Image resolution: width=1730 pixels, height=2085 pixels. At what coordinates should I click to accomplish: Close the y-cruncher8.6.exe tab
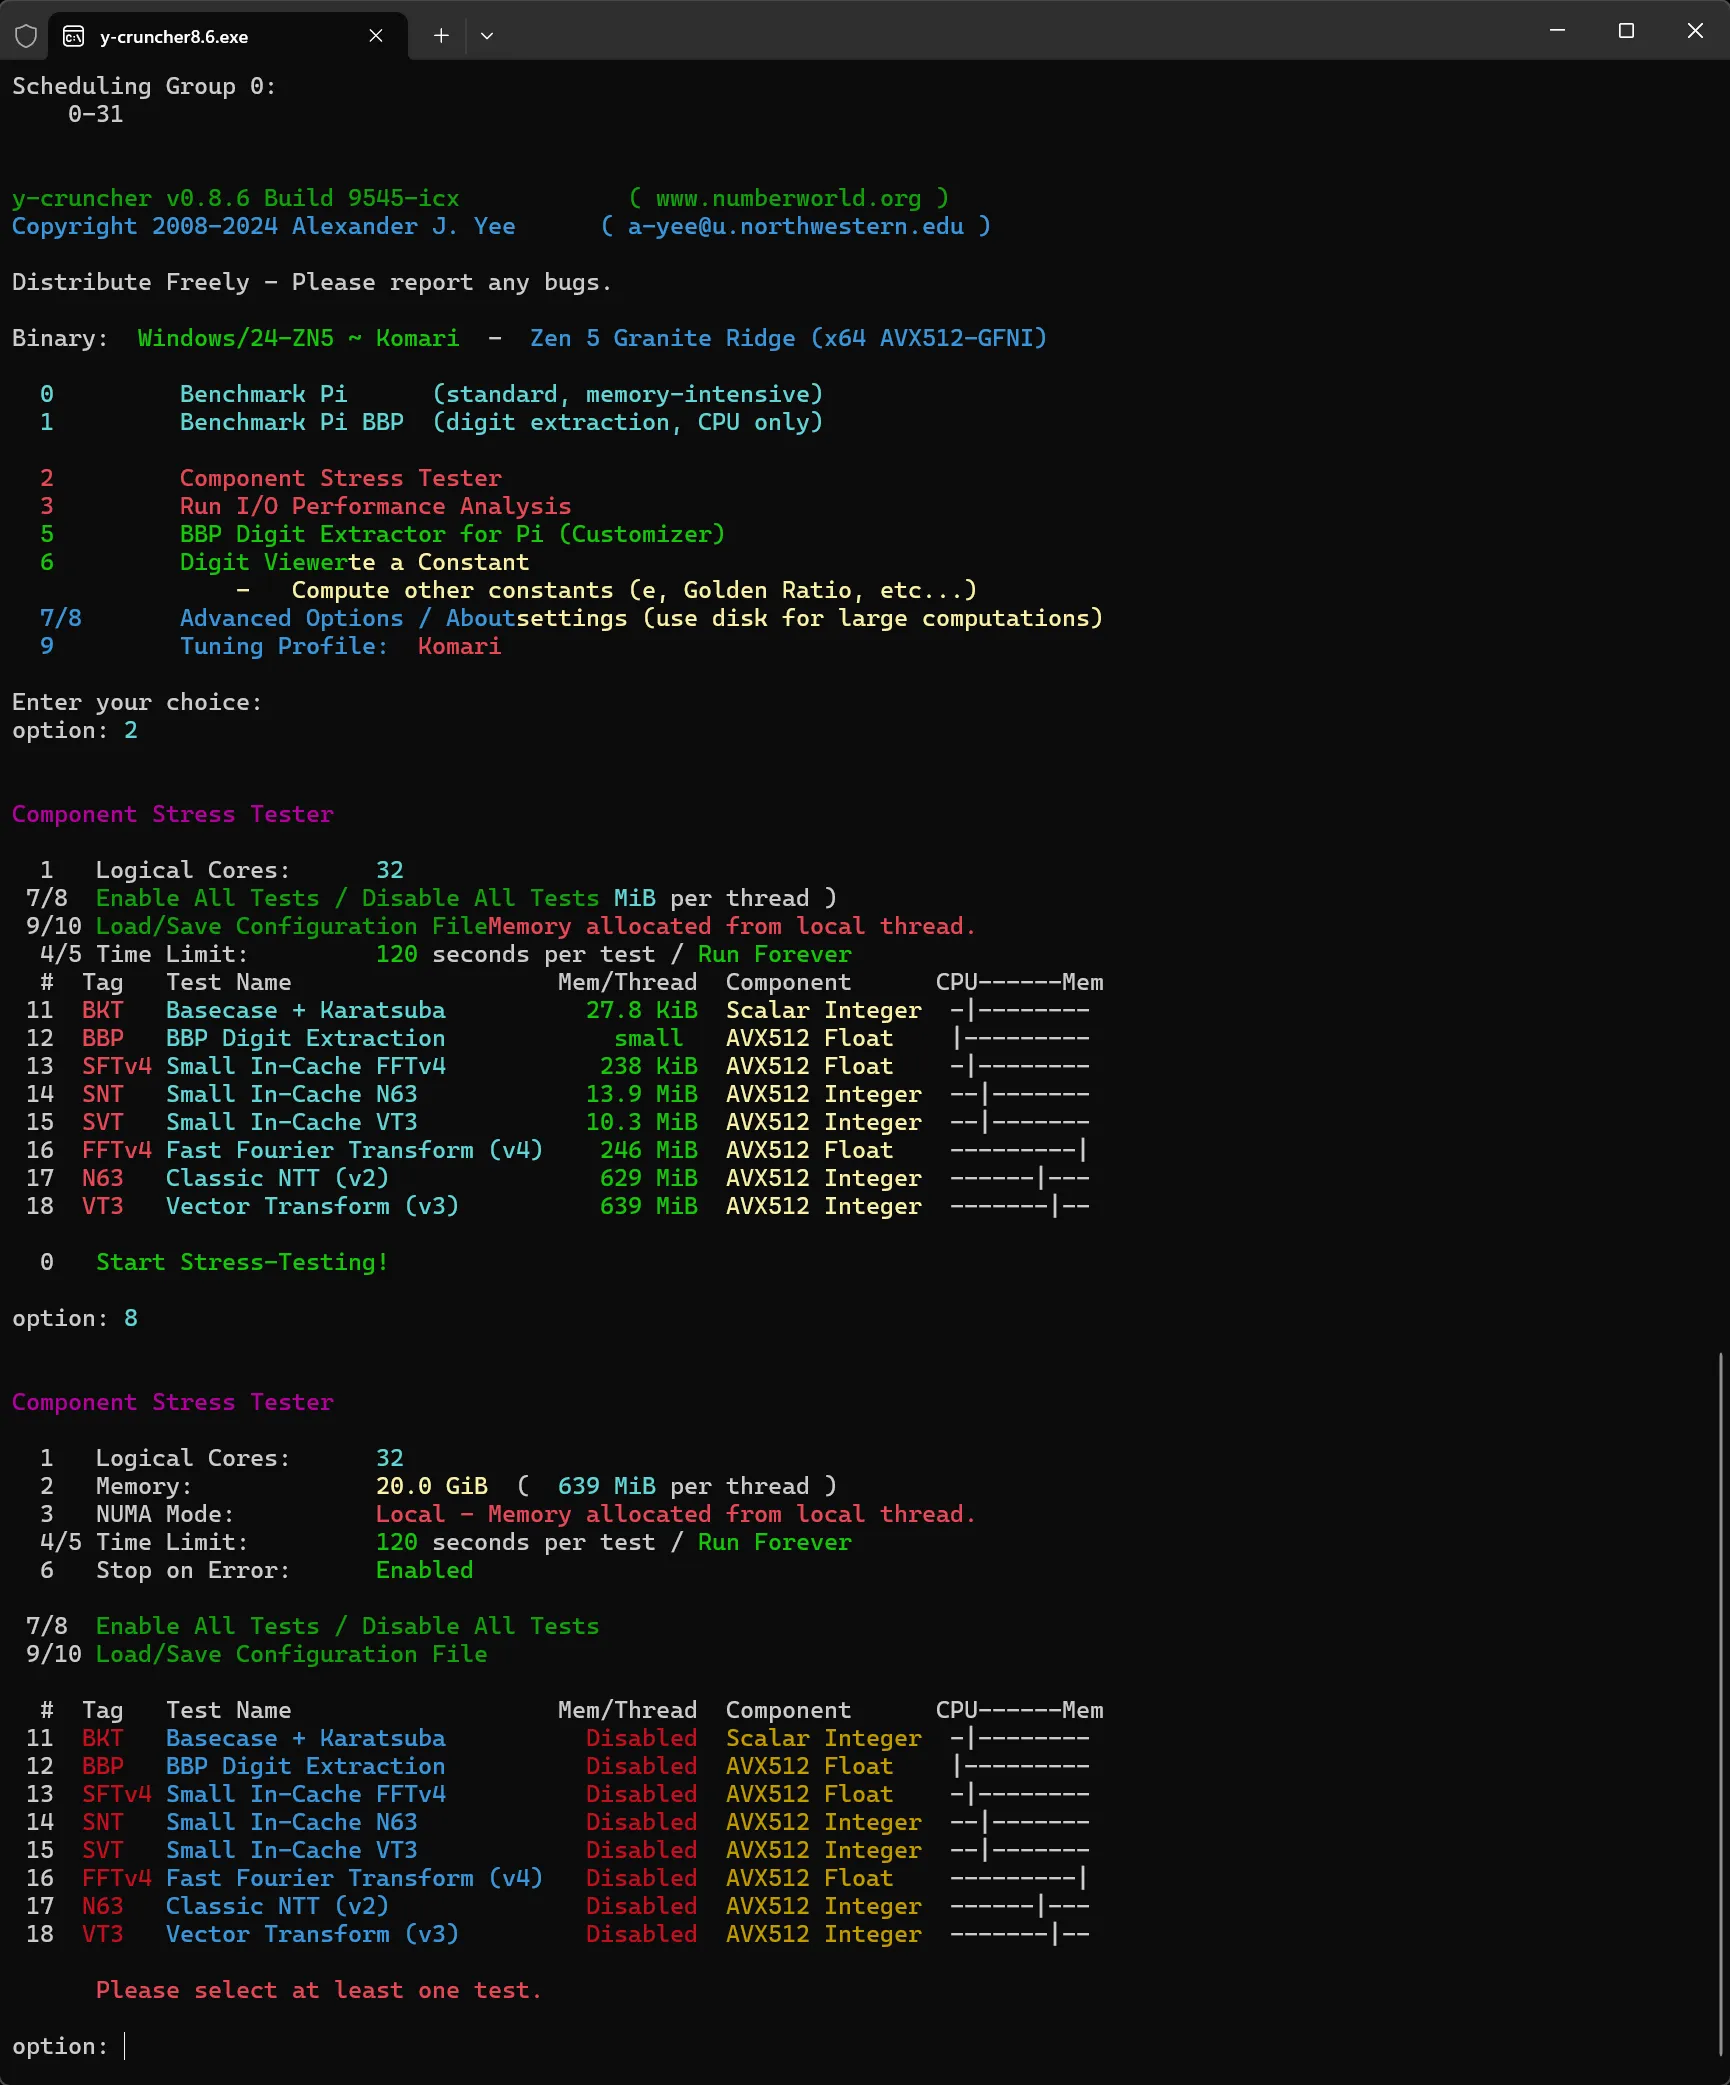click(x=376, y=36)
